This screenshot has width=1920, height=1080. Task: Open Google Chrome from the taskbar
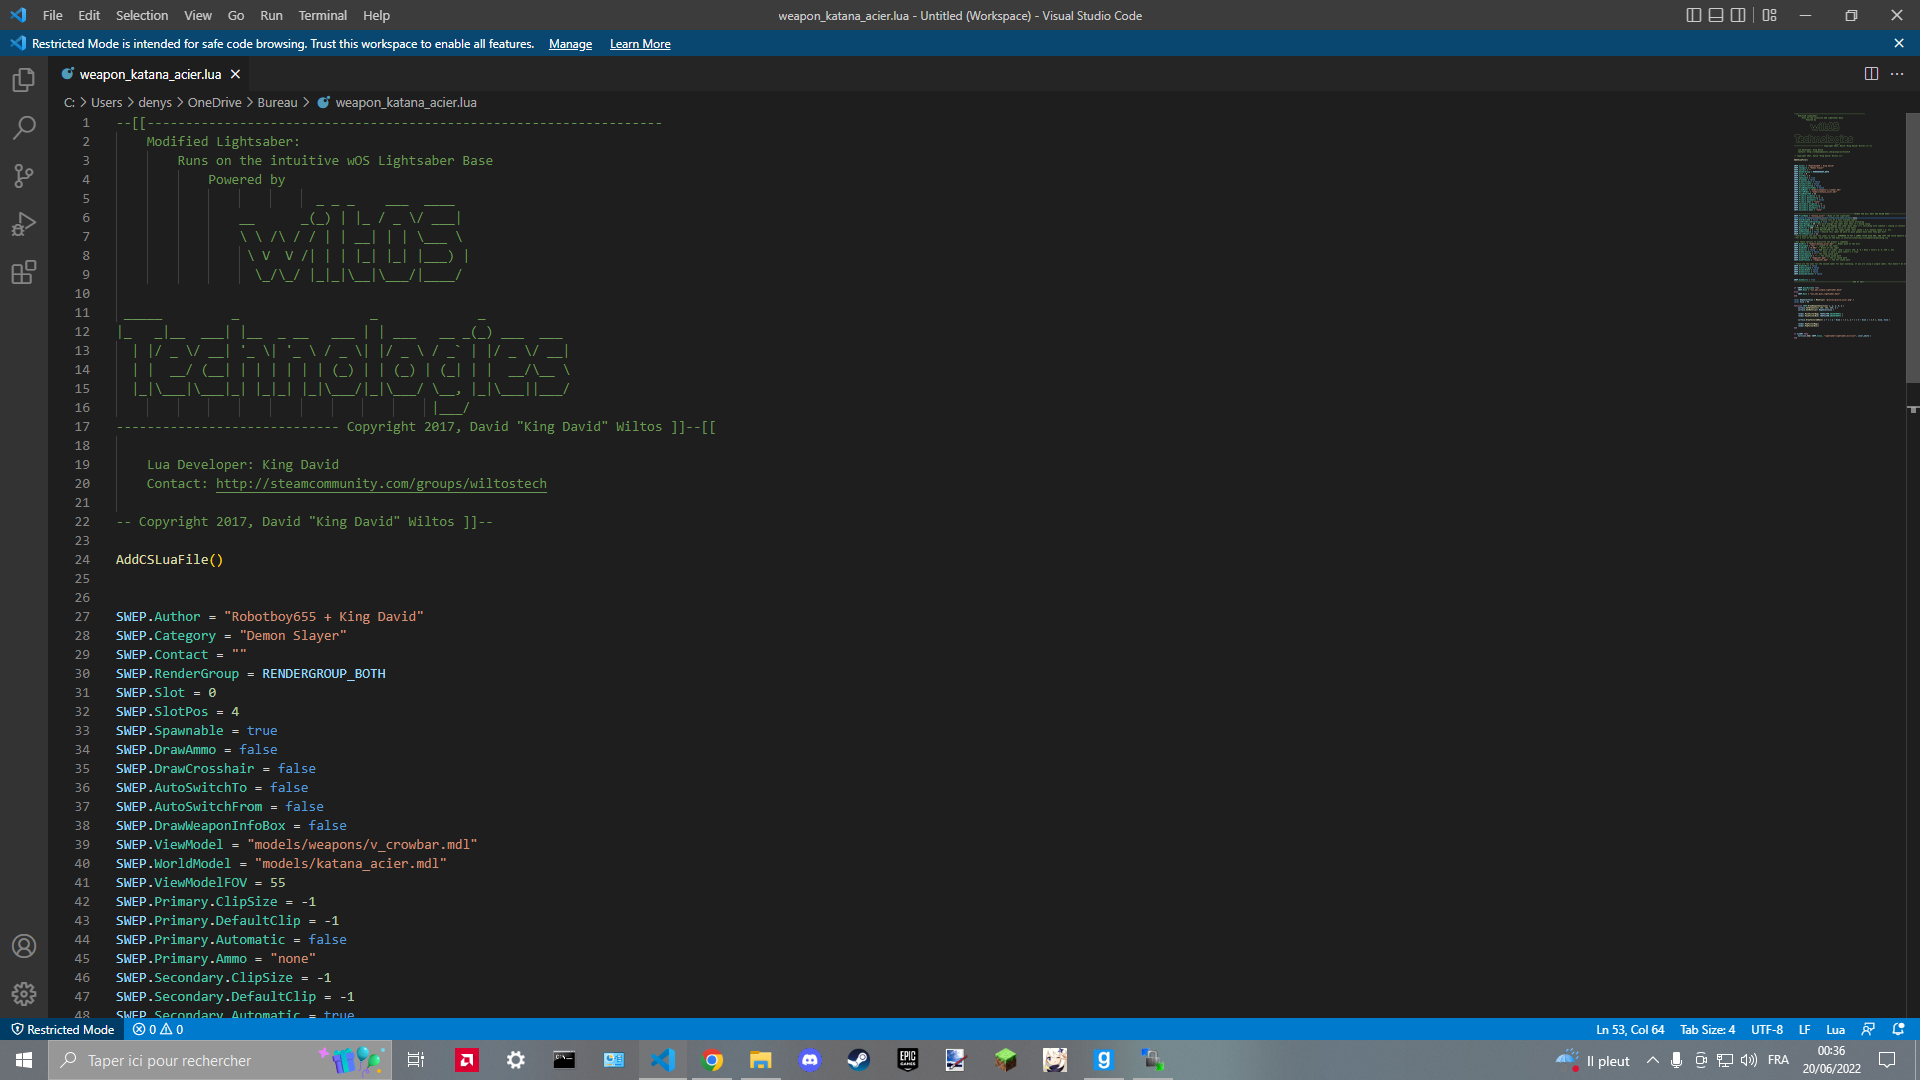712,1060
